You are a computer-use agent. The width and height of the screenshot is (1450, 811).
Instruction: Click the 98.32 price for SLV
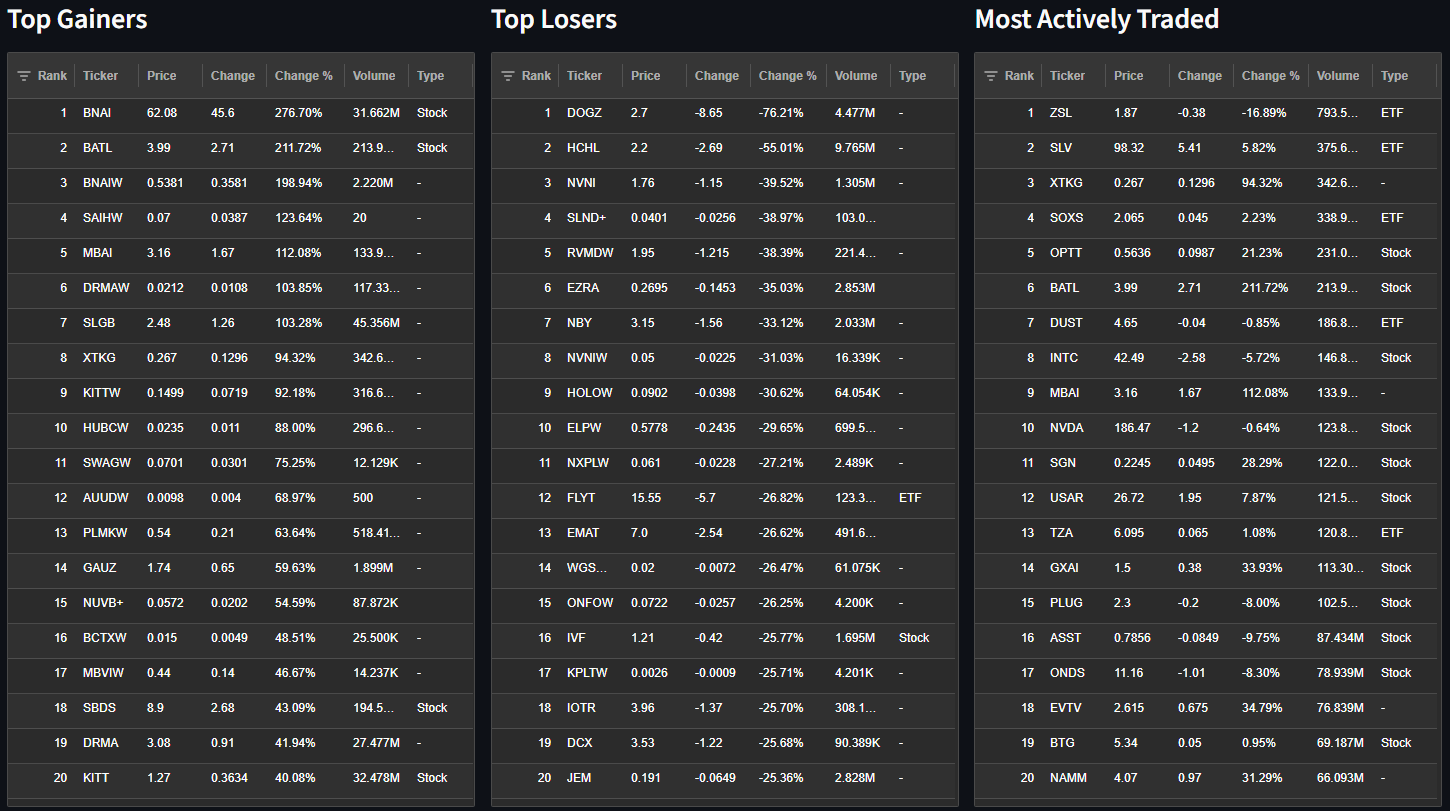point(1129,148)
